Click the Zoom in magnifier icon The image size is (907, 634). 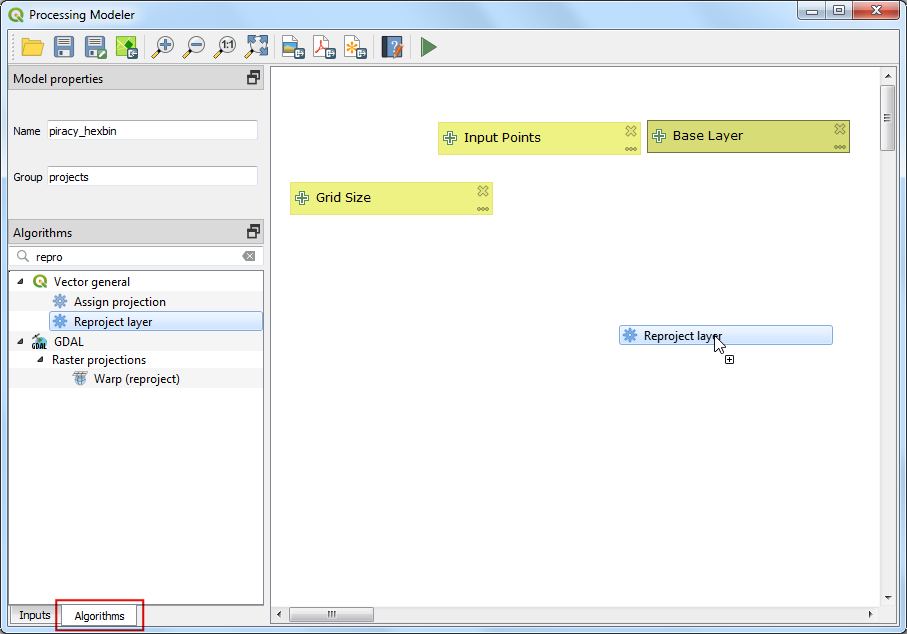click(x=163, y=46)
